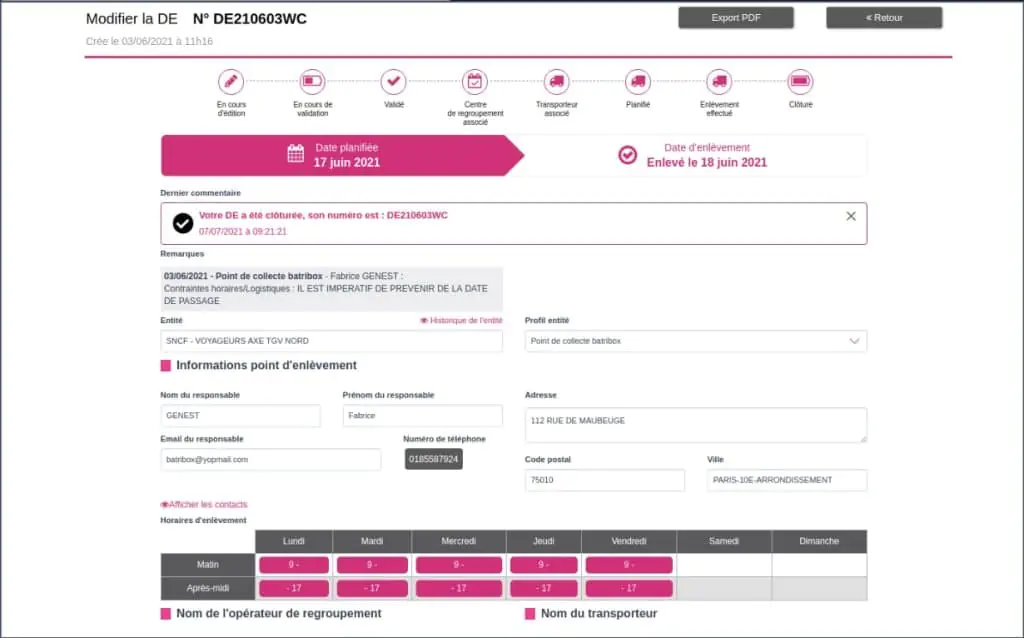
Task: Go back with the Retour button
Action: pyautogui.click(x=884, y=18)
